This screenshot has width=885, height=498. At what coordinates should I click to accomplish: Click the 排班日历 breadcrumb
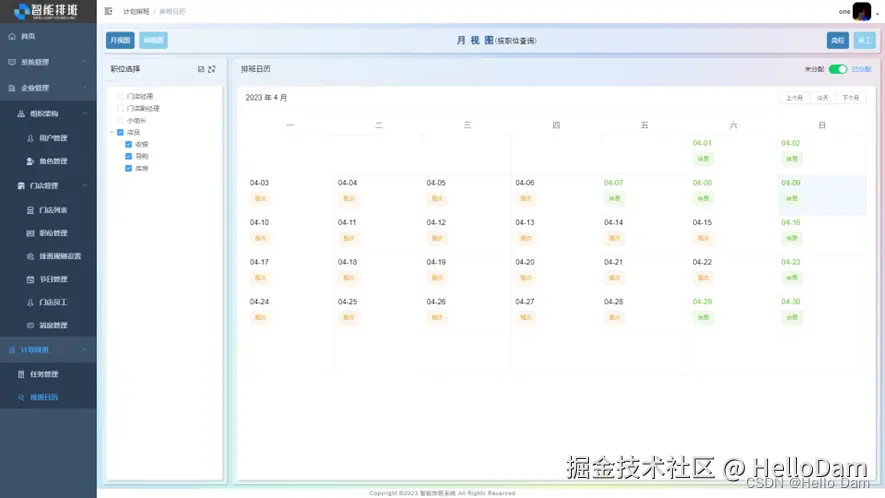[172, 11]
